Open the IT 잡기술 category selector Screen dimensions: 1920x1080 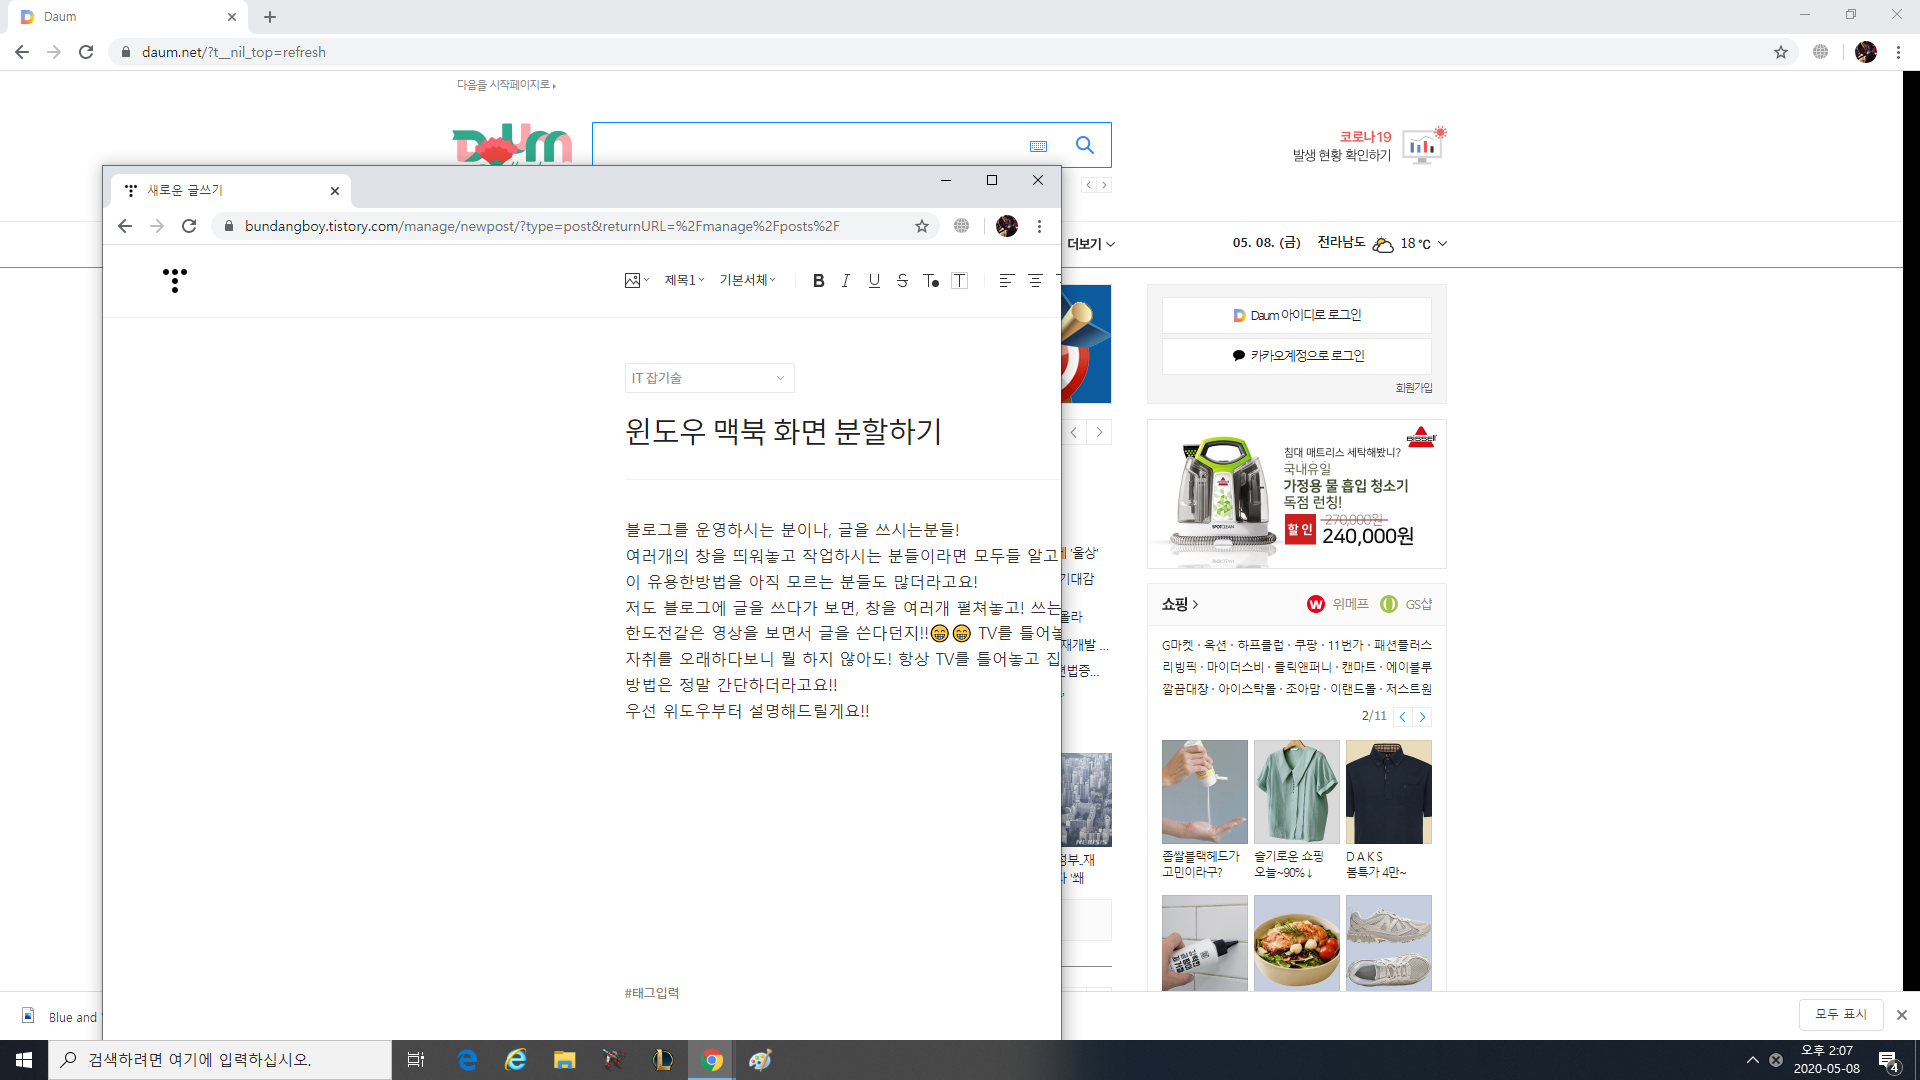(x=708, y=378)
